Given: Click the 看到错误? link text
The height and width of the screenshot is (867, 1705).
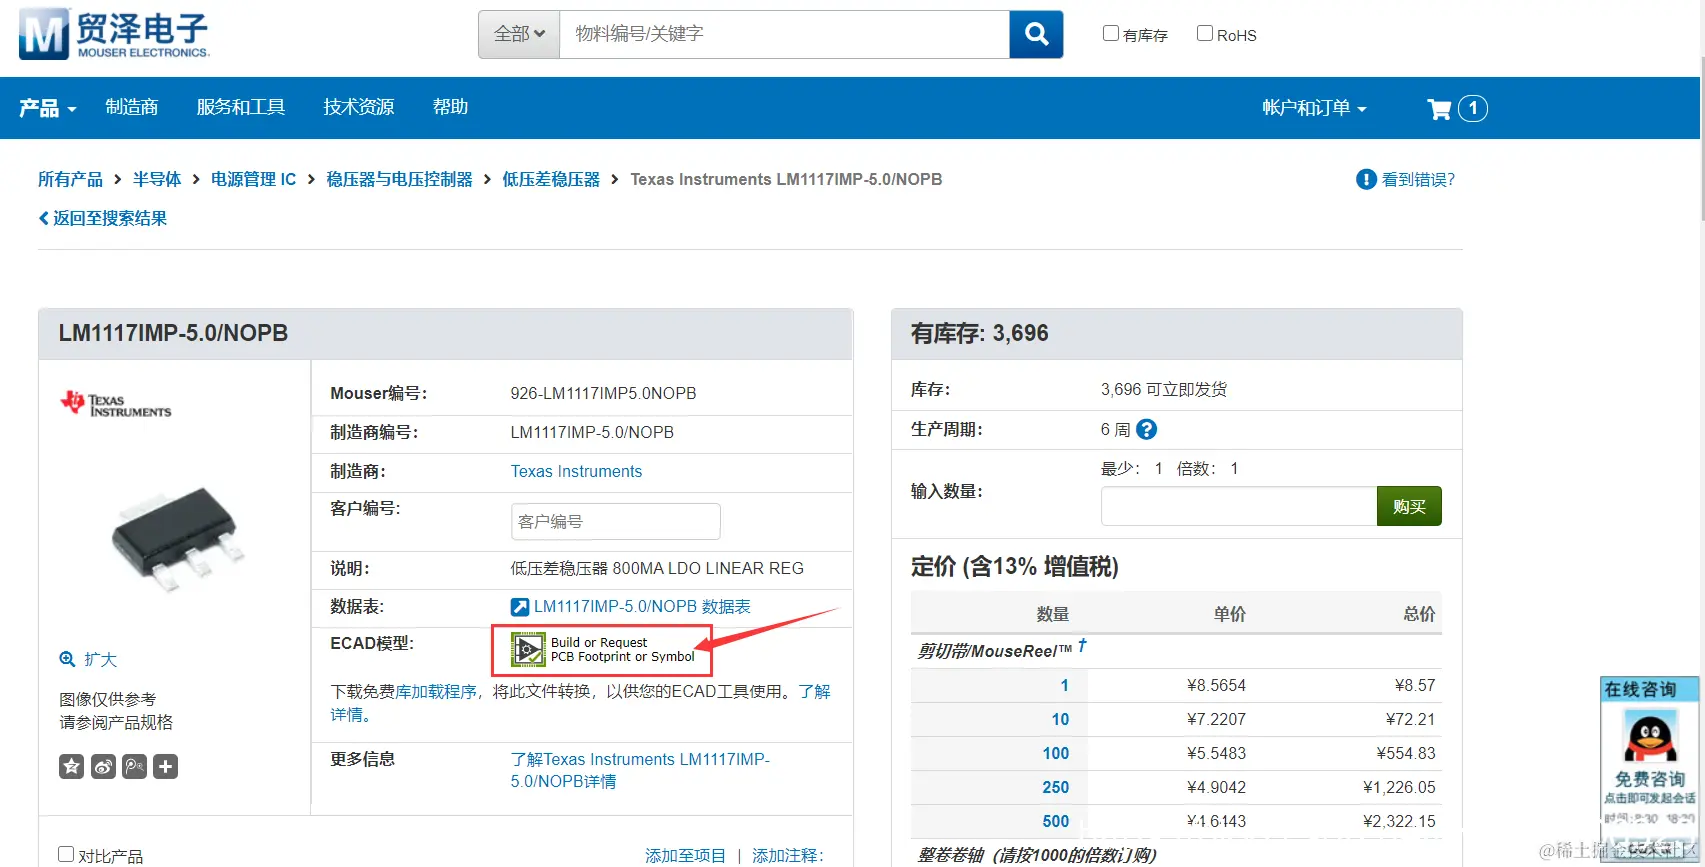Looking at the screenshot, I should 1418,179.
